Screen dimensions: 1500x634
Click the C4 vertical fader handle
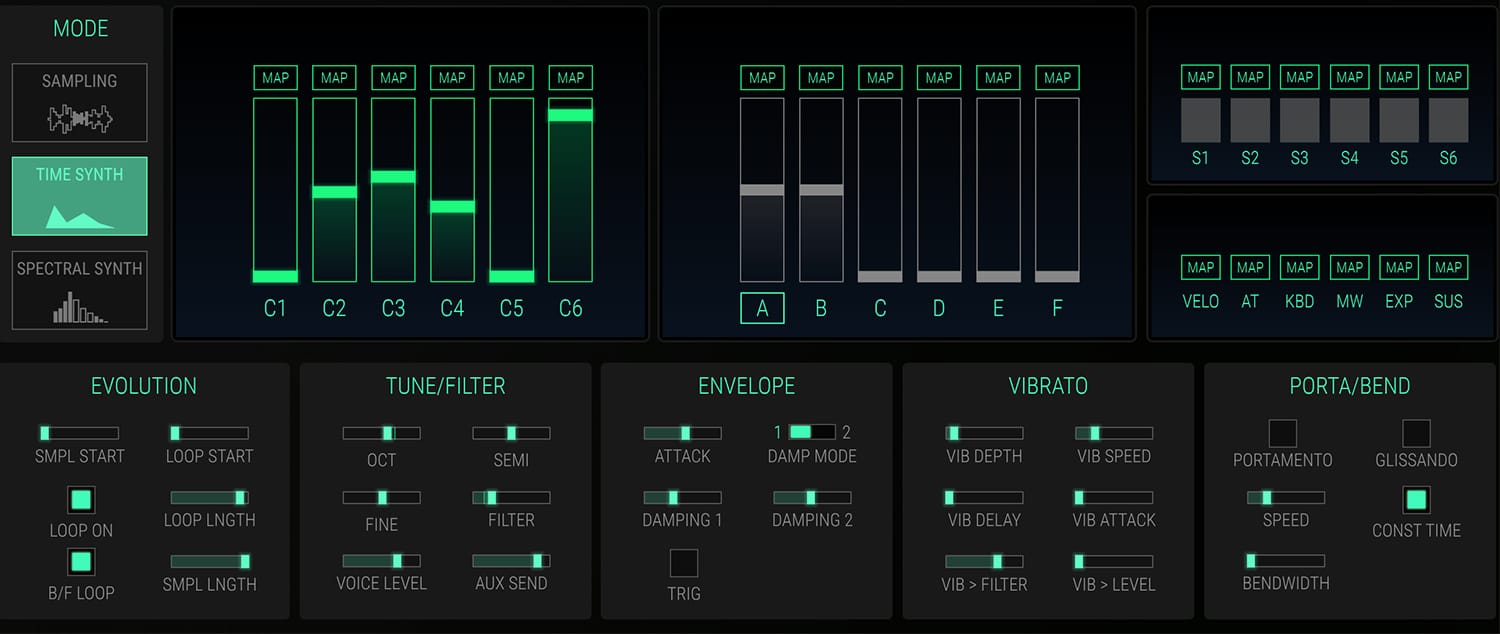click(x=452, y=207)
